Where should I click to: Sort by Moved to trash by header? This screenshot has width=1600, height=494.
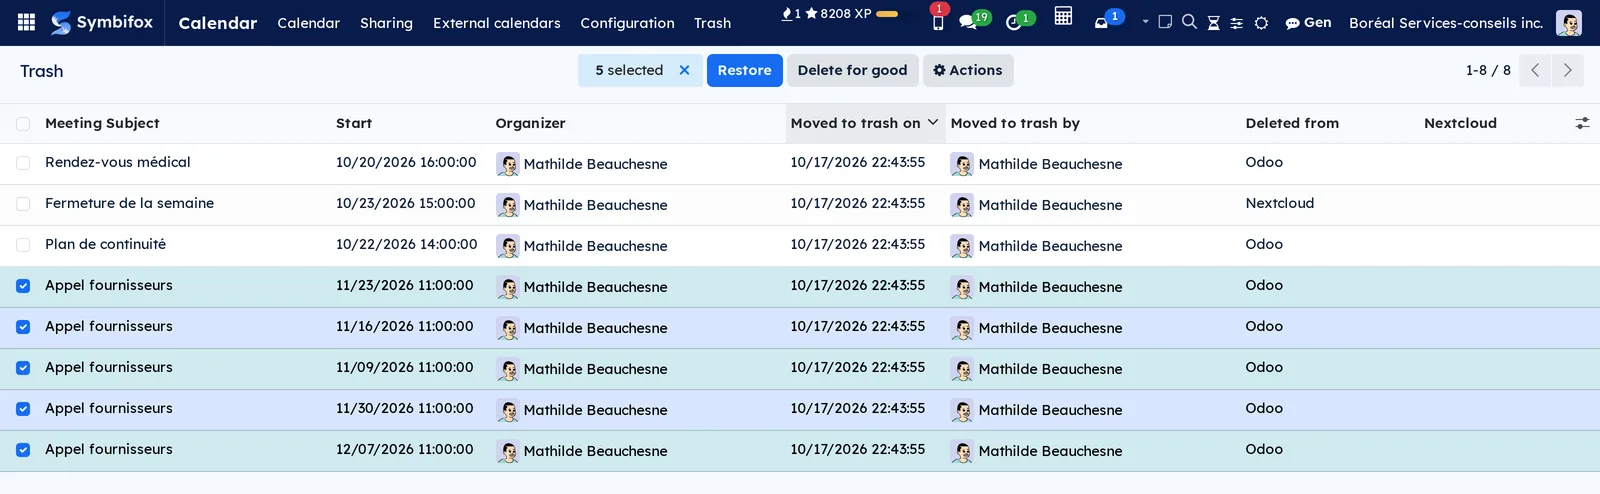[x=1015, y=123]
